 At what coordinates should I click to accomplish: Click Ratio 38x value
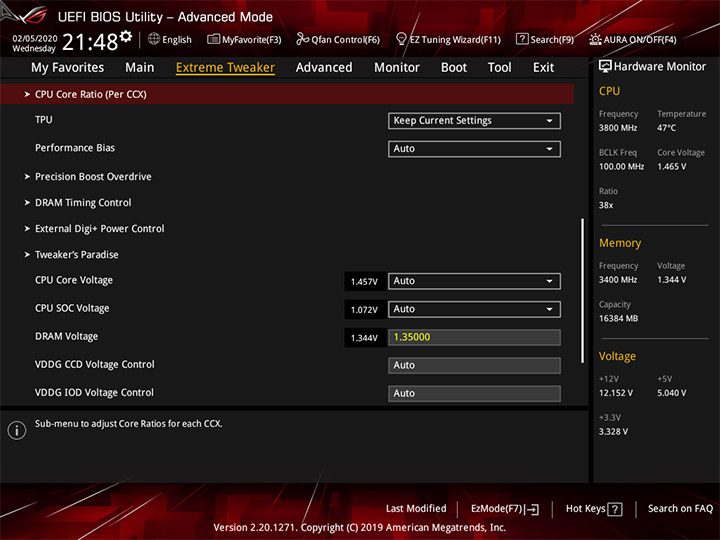(x=606, y=205)
